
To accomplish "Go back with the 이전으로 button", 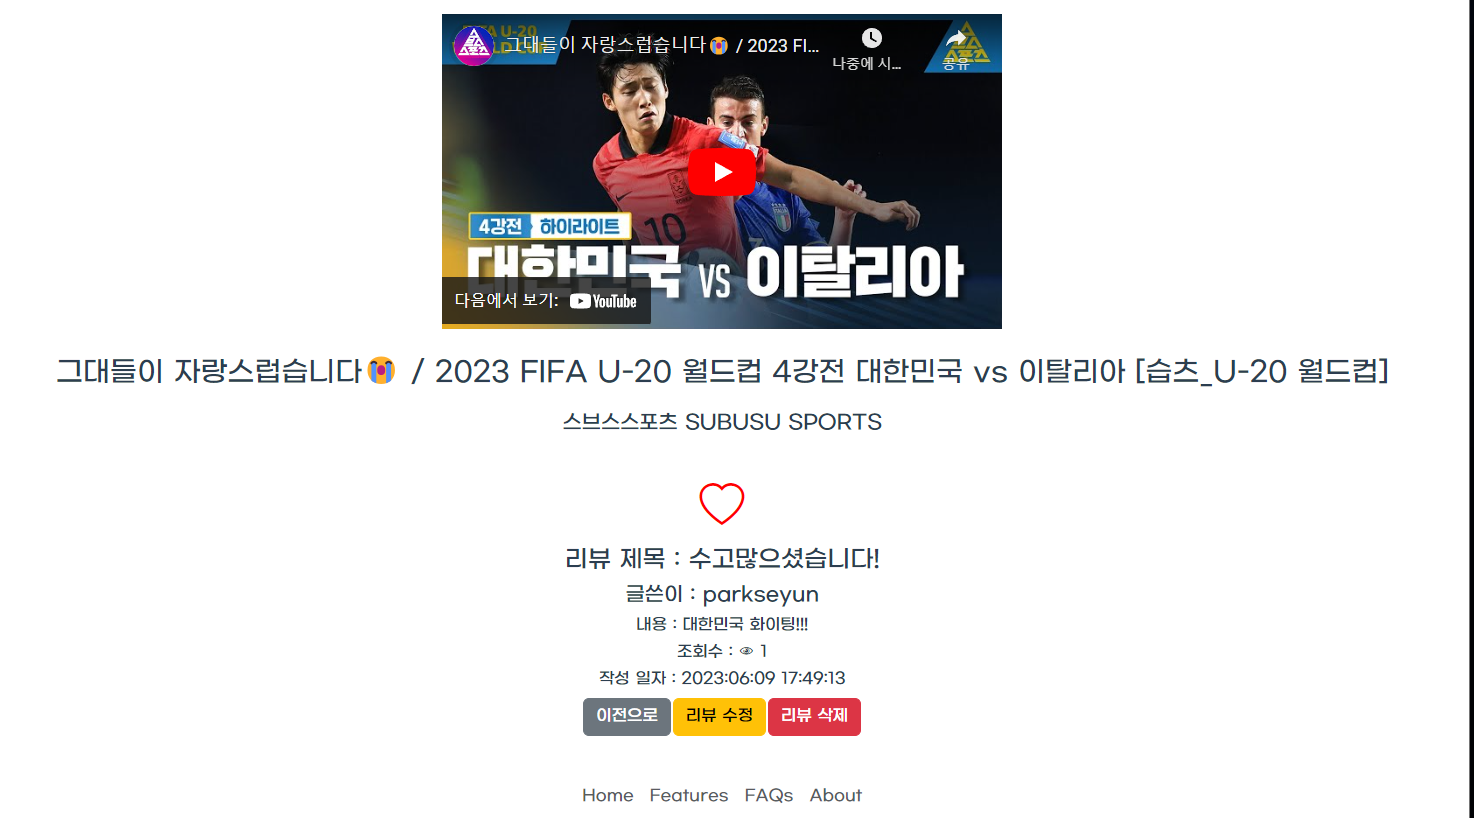I will [627, 716].
